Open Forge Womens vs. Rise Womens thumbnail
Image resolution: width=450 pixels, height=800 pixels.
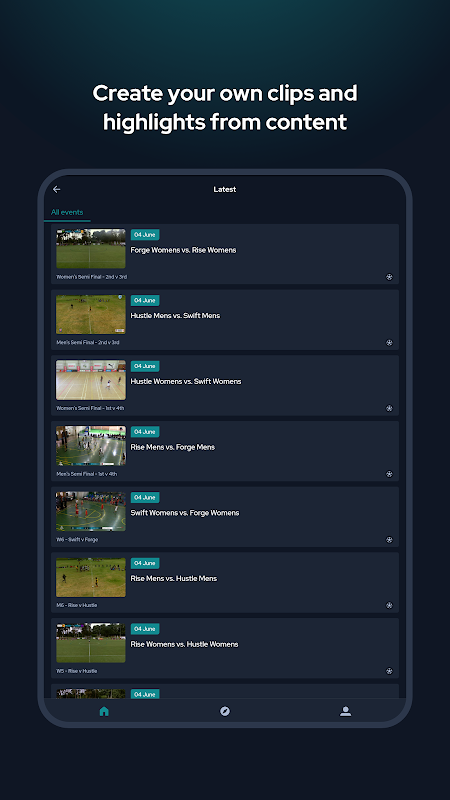(x=91, y=248)
